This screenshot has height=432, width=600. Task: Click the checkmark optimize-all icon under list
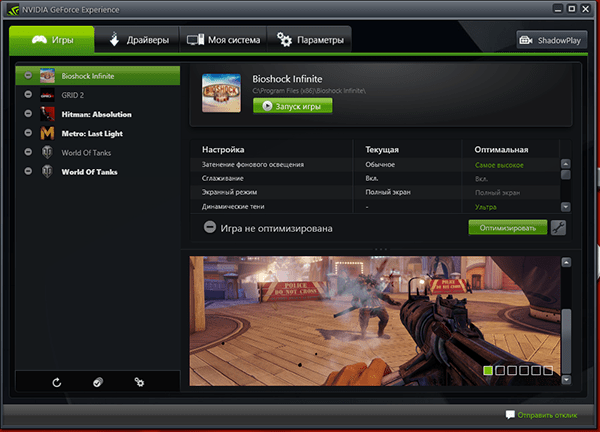pos(98,382)
